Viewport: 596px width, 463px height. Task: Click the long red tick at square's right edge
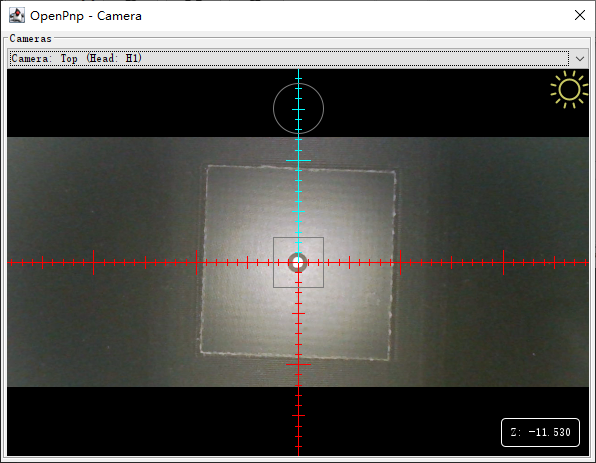tap(400, 262)
